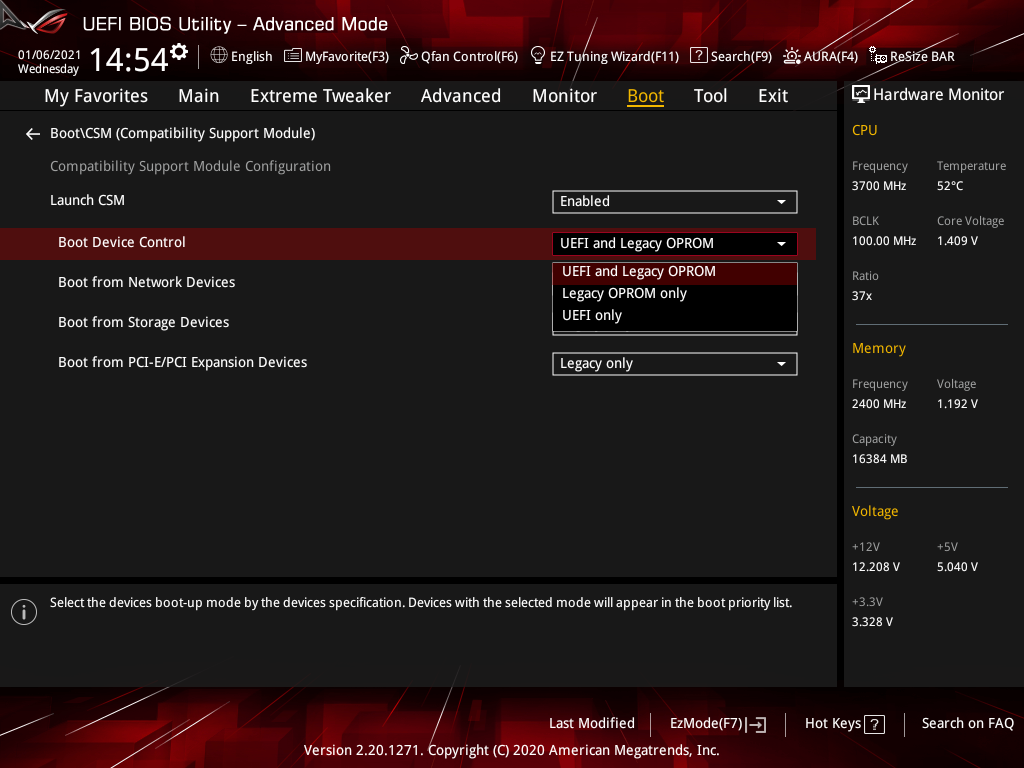Switch to the Advanced tab
Image resolution: width=1024 pixels, height=768 pixels.
[461, 96]
